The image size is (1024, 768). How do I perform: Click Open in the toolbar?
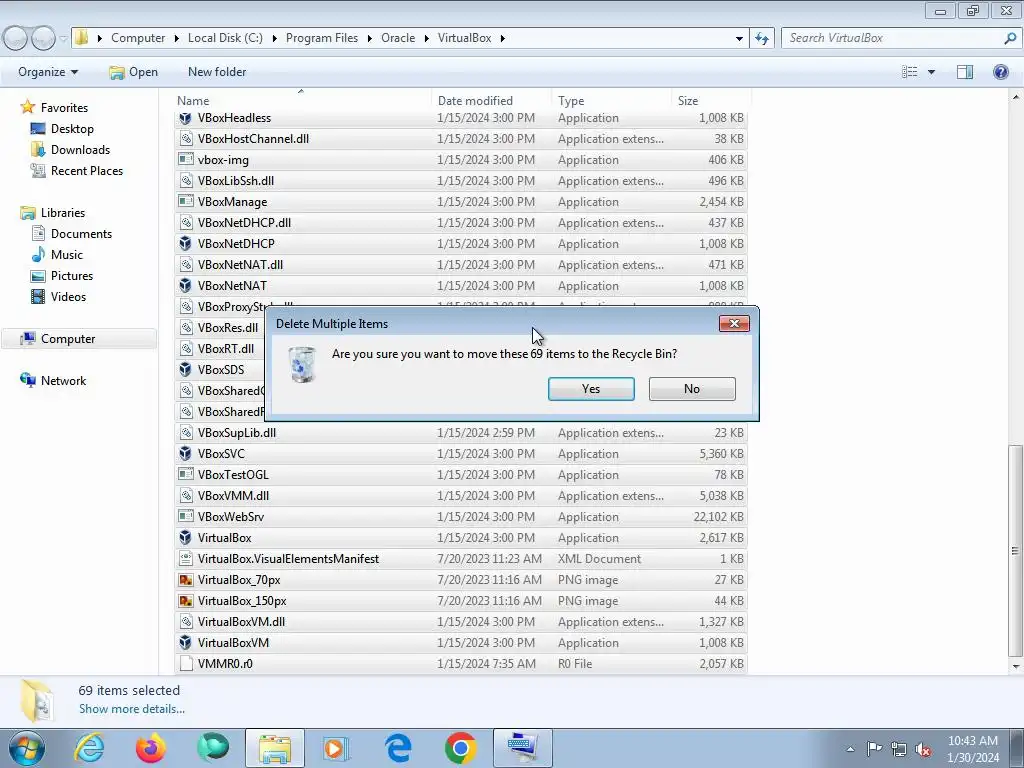coord(134,72)
